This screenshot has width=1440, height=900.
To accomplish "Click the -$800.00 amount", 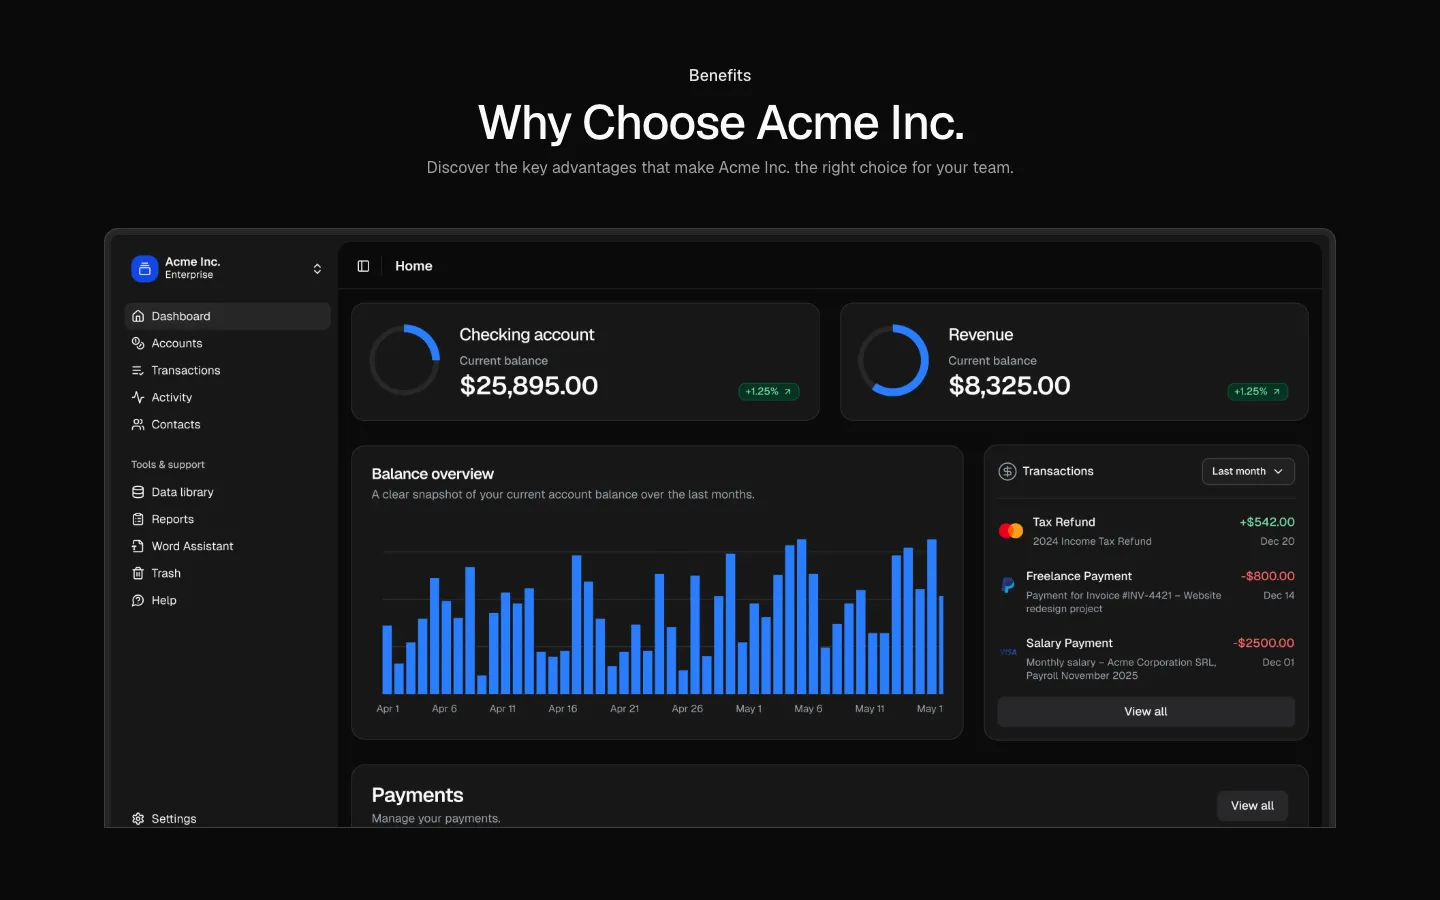I will pos(1268,576).
